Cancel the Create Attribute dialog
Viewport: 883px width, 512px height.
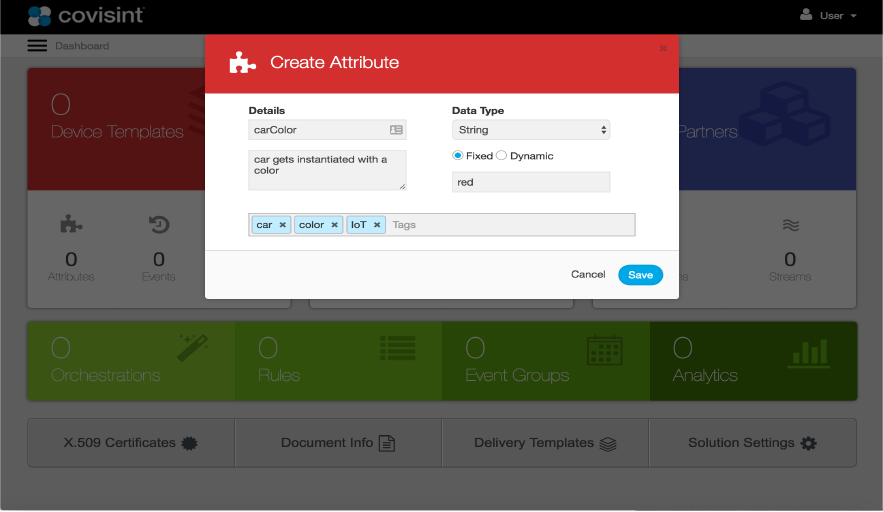pos(588,275)
